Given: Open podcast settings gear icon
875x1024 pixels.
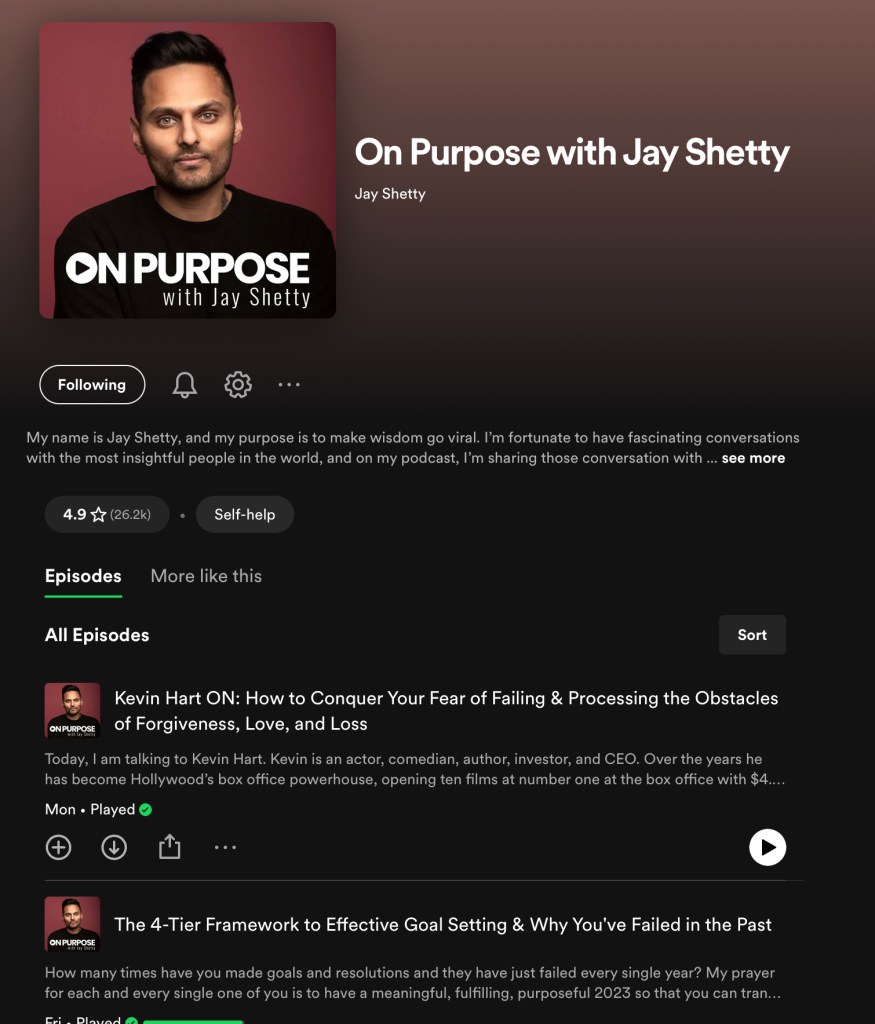Looking at the screenshot, I should (238, 385).
